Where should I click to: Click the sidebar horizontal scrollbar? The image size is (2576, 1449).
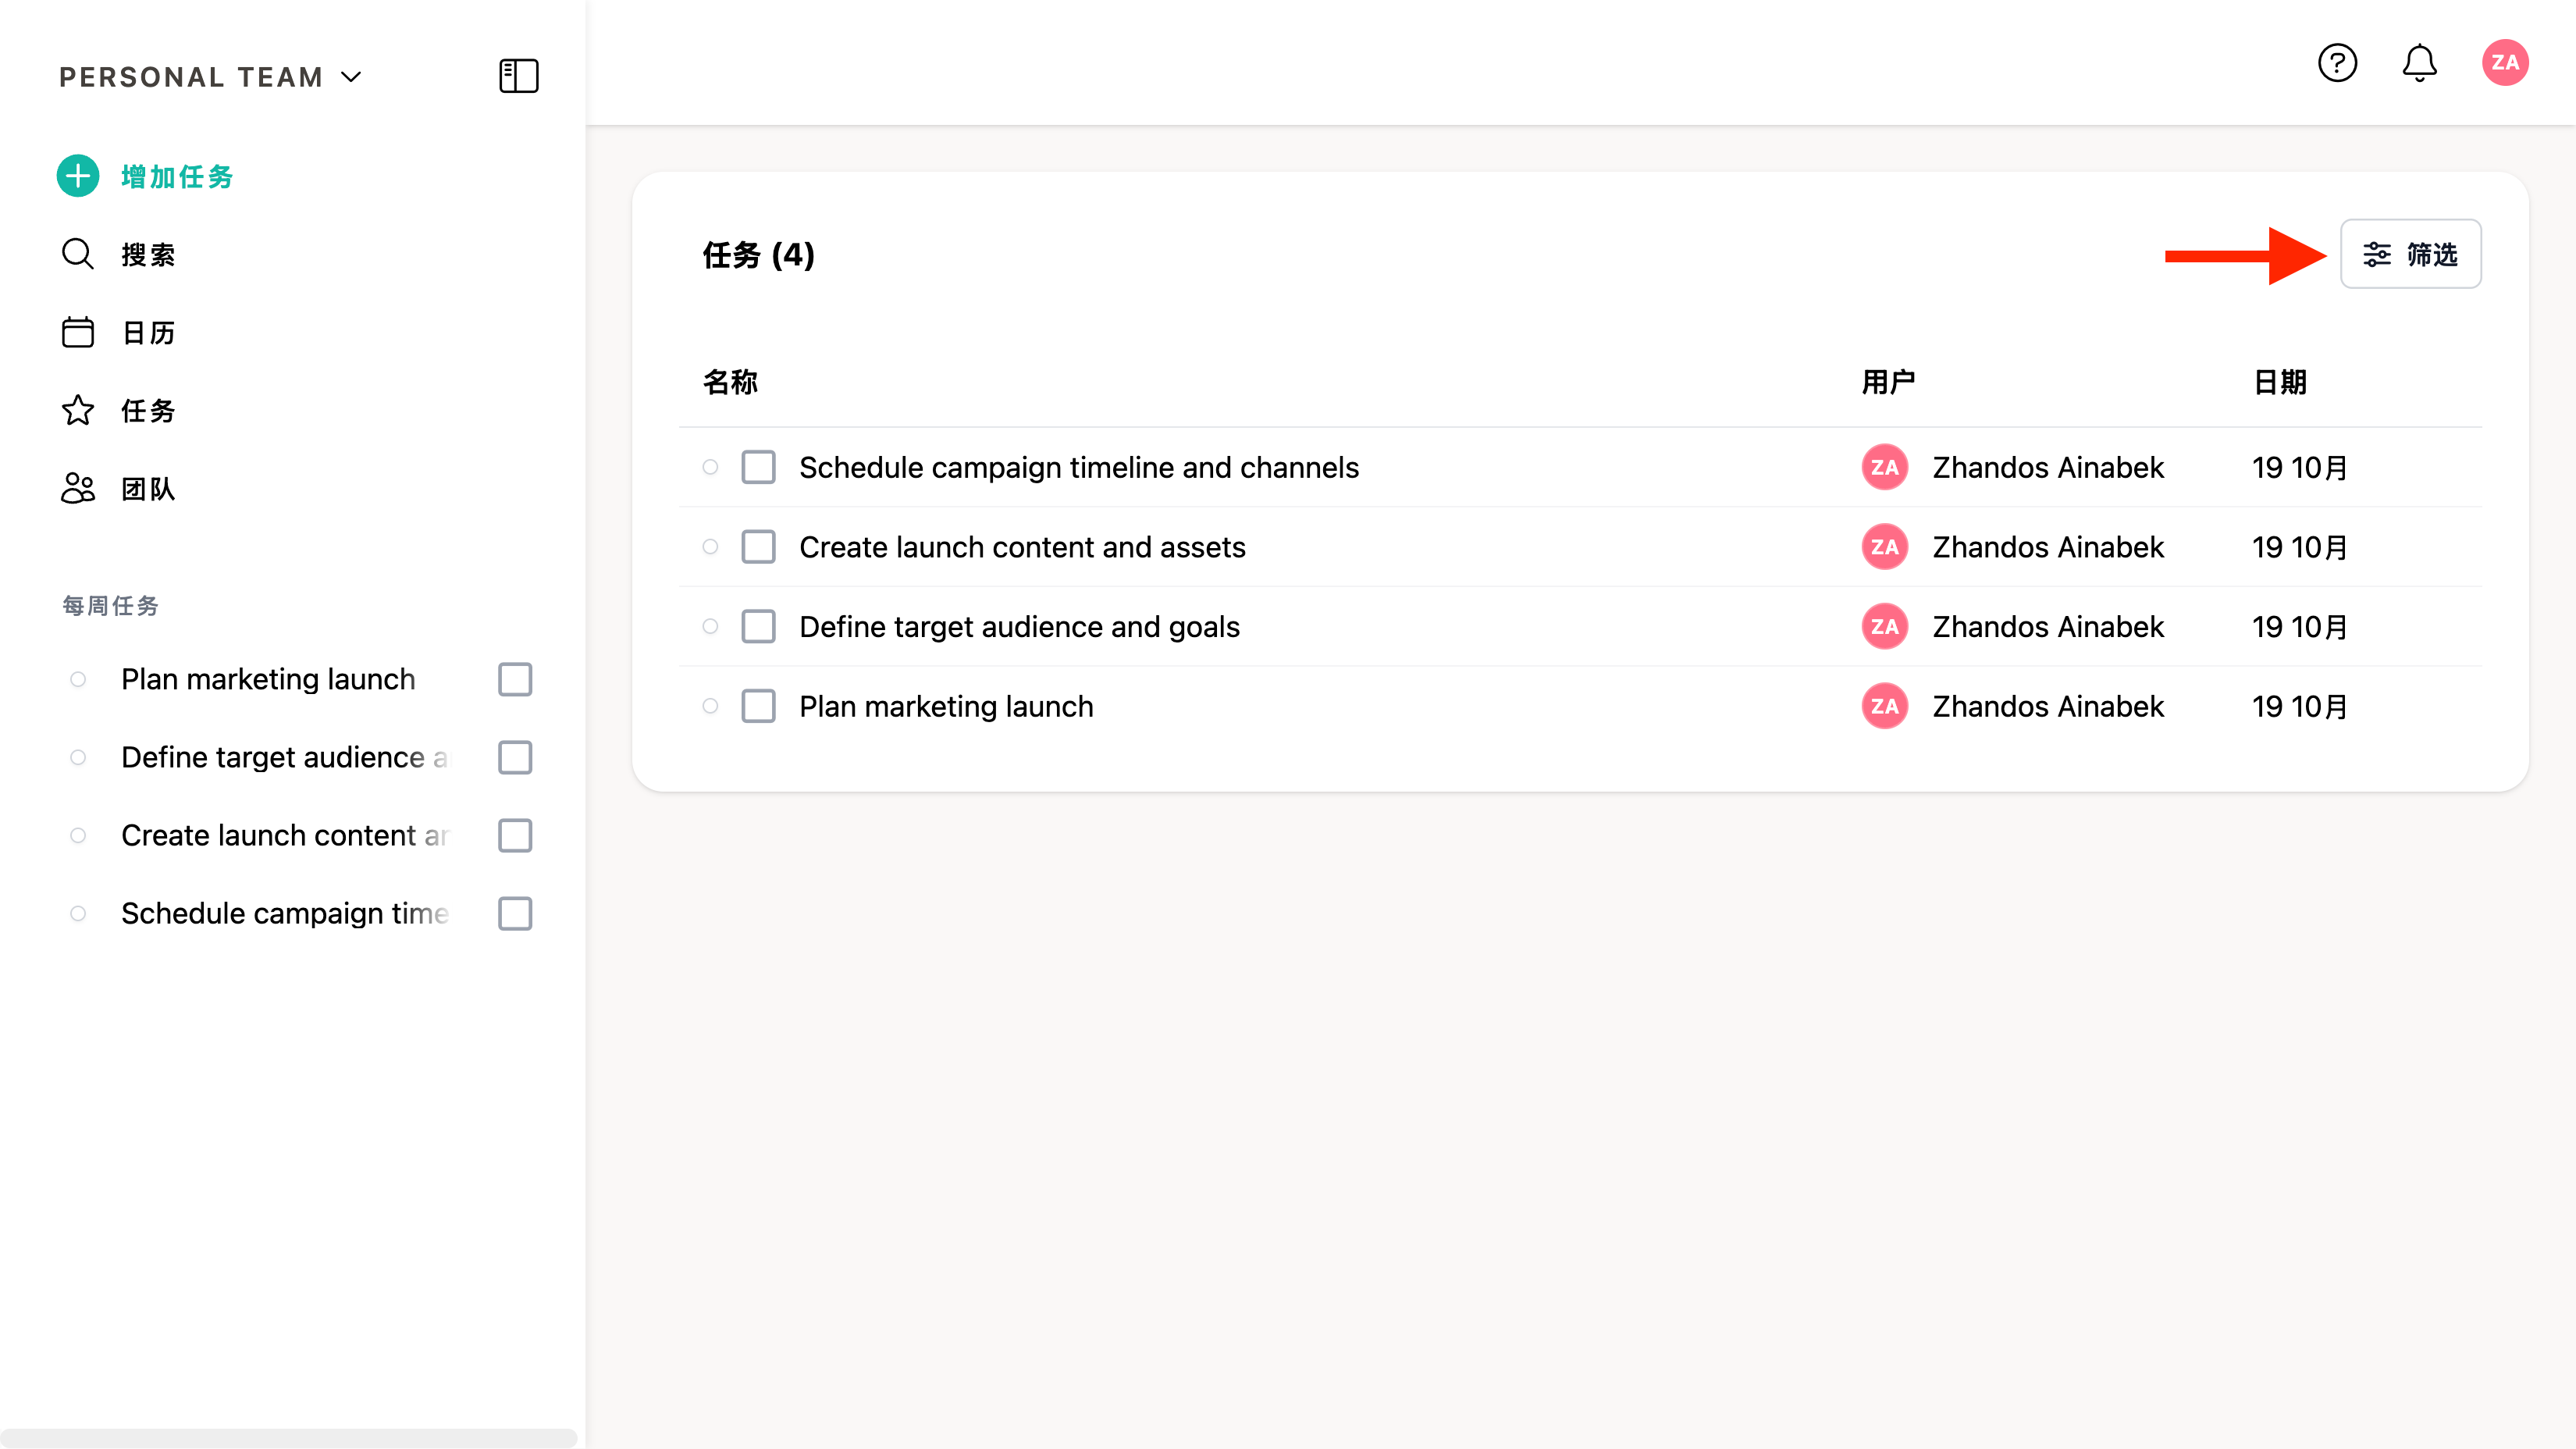pyautogui.click(x=288, y=1438)
